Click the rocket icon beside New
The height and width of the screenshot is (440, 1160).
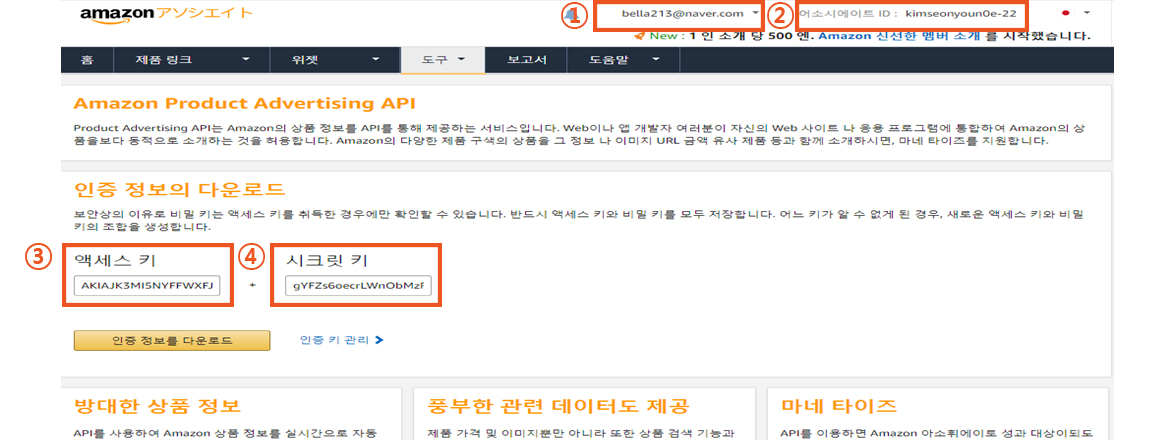pyautogui.click(x=640, y=35)
